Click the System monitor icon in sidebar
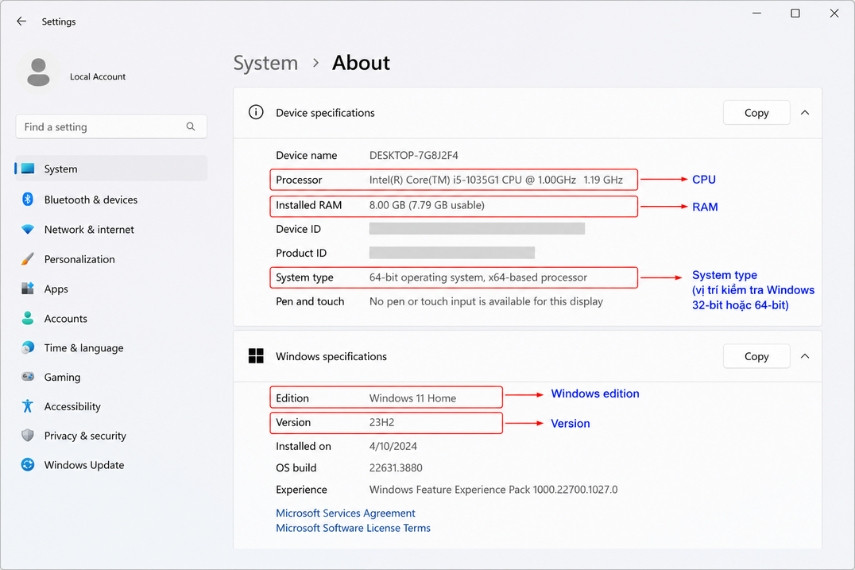 [x=28, y=169]
